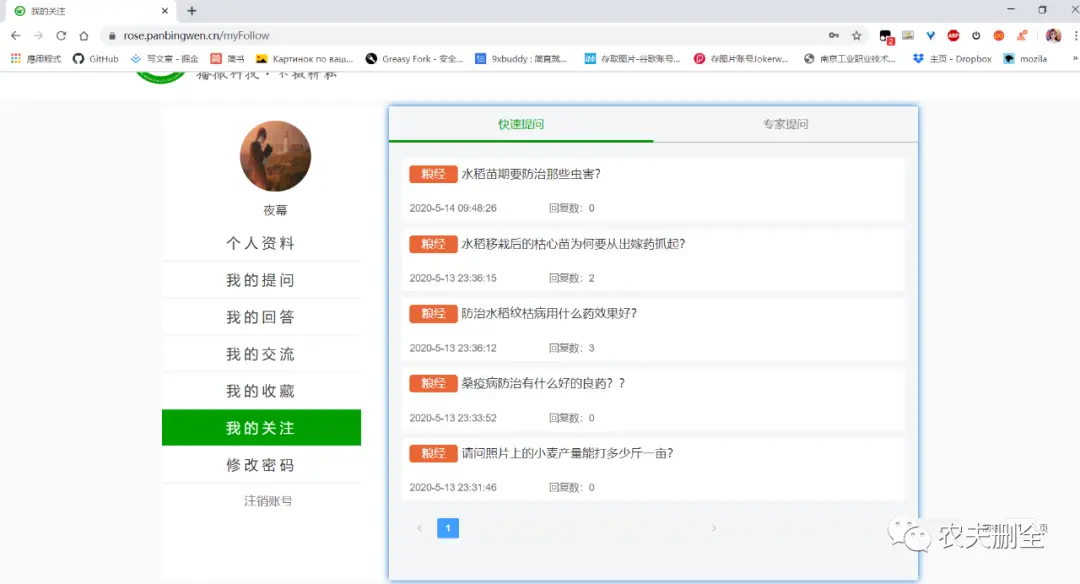The image size is (1080, 584).
Task: Switch to the 快速提问 tab
Action: pyautogui.click(x=521, y=124)
